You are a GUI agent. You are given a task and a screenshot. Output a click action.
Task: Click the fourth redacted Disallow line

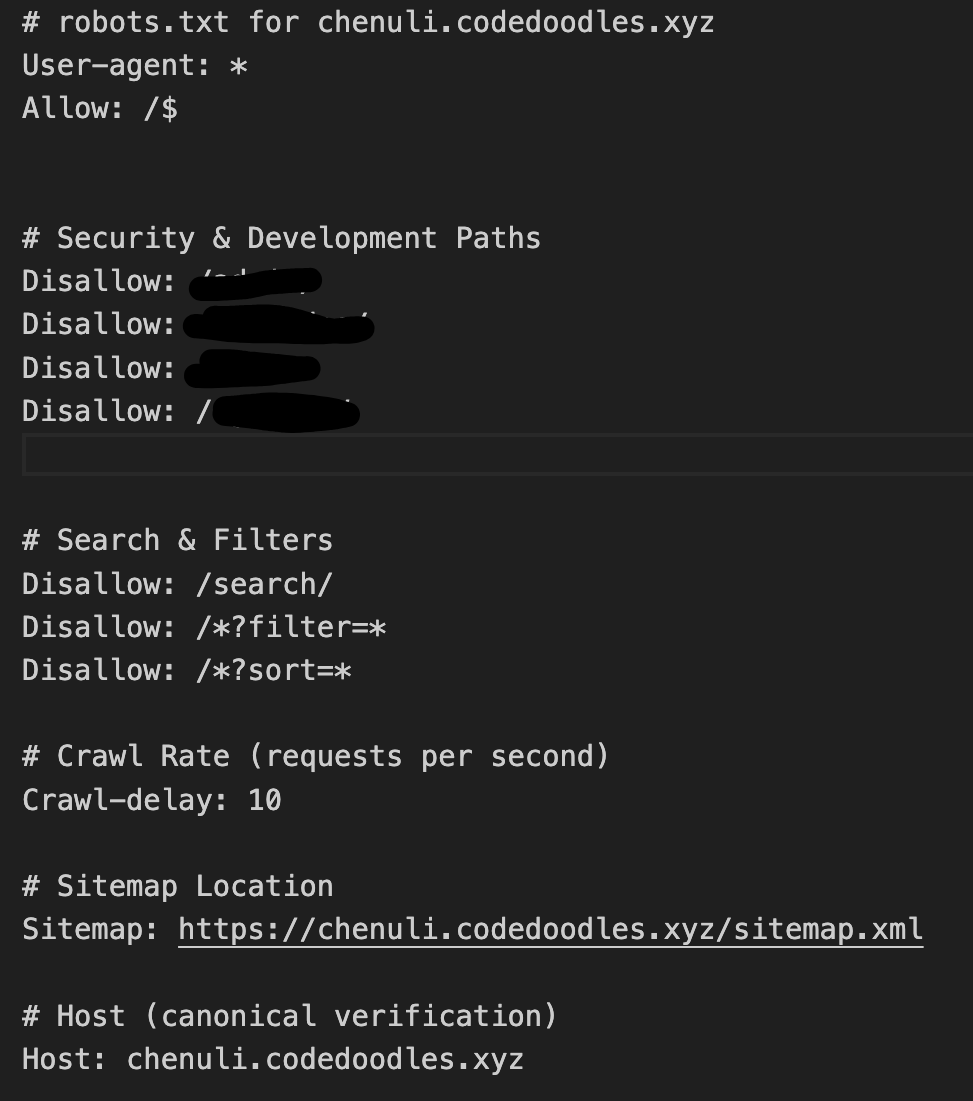pos(190,411)
